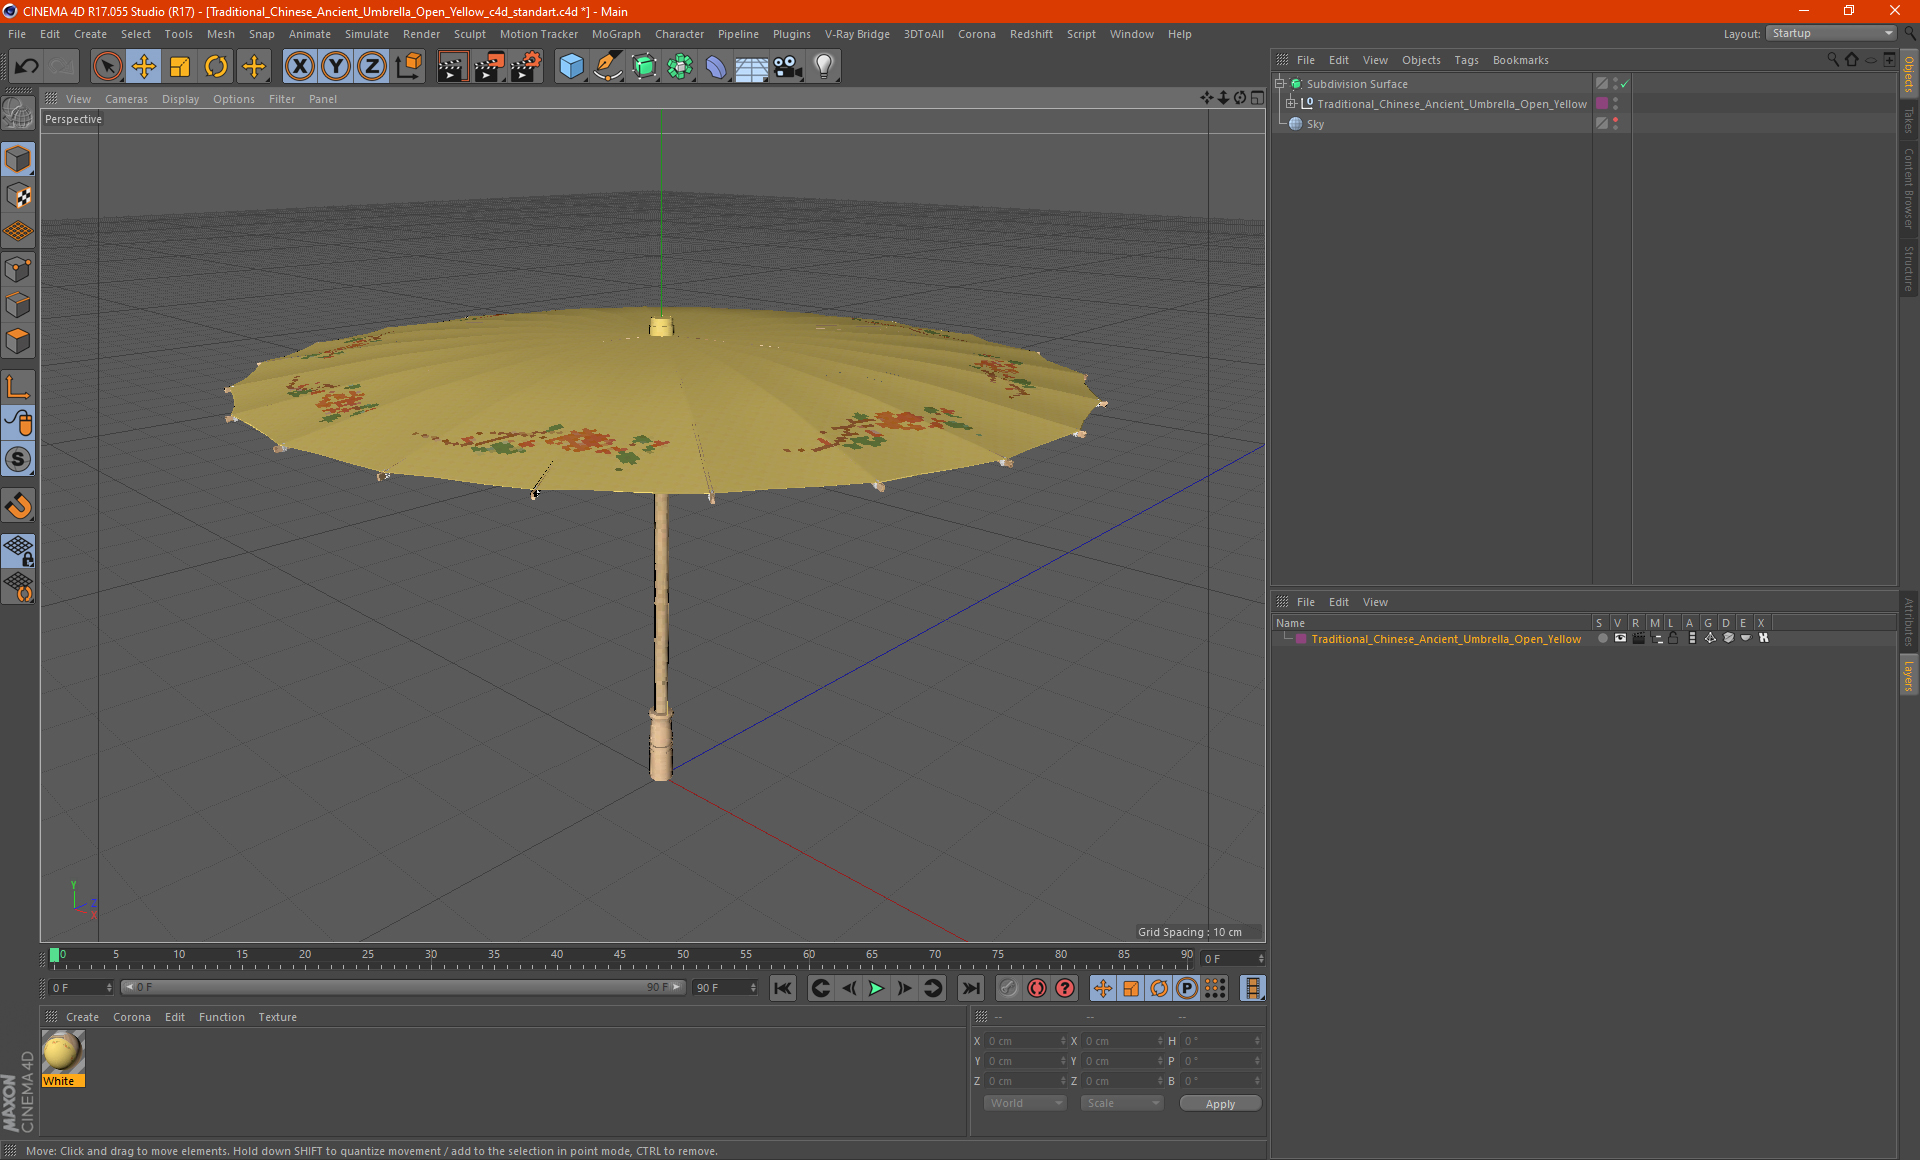Click the end frame 90 F field

pos(726,987)
